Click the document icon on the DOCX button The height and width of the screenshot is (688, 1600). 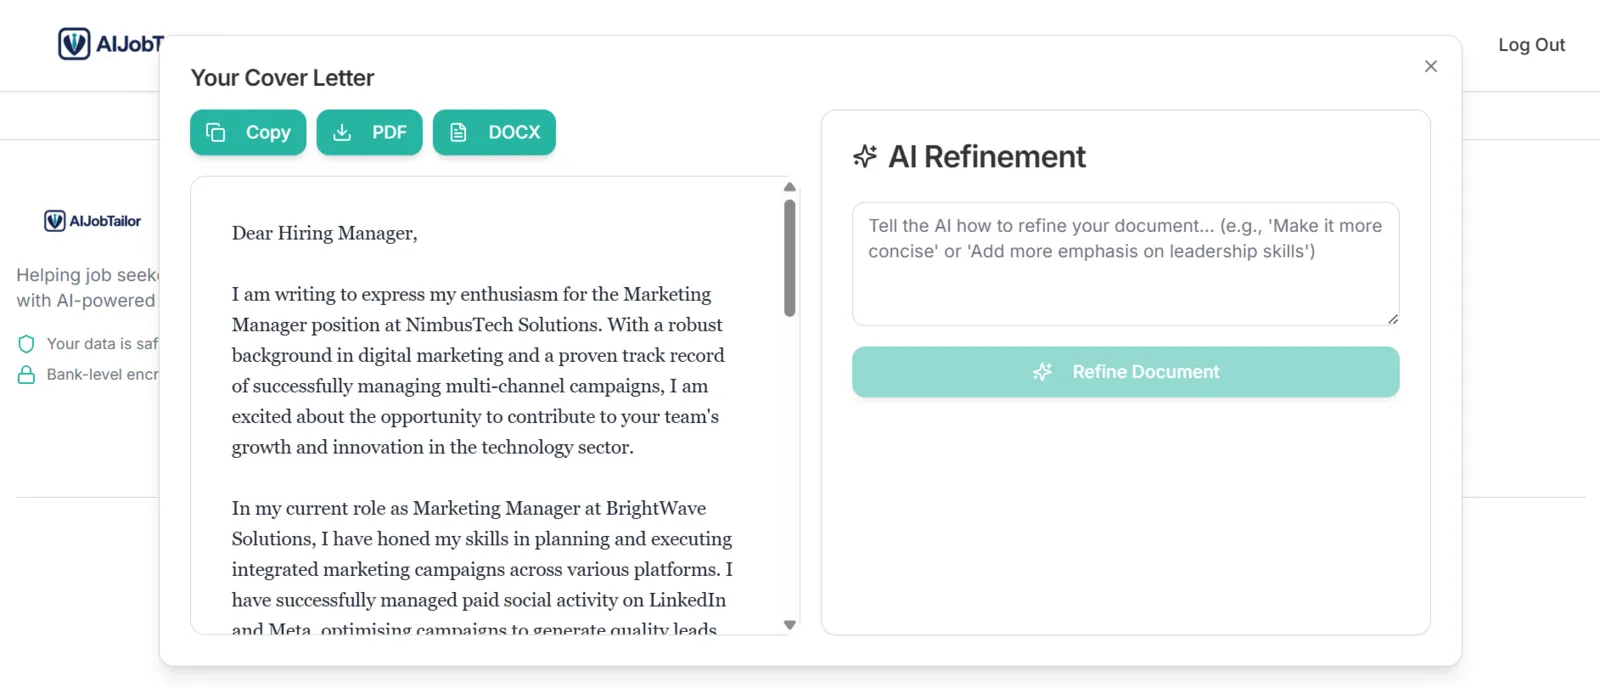pyautogui.click(x=458, y=132)
